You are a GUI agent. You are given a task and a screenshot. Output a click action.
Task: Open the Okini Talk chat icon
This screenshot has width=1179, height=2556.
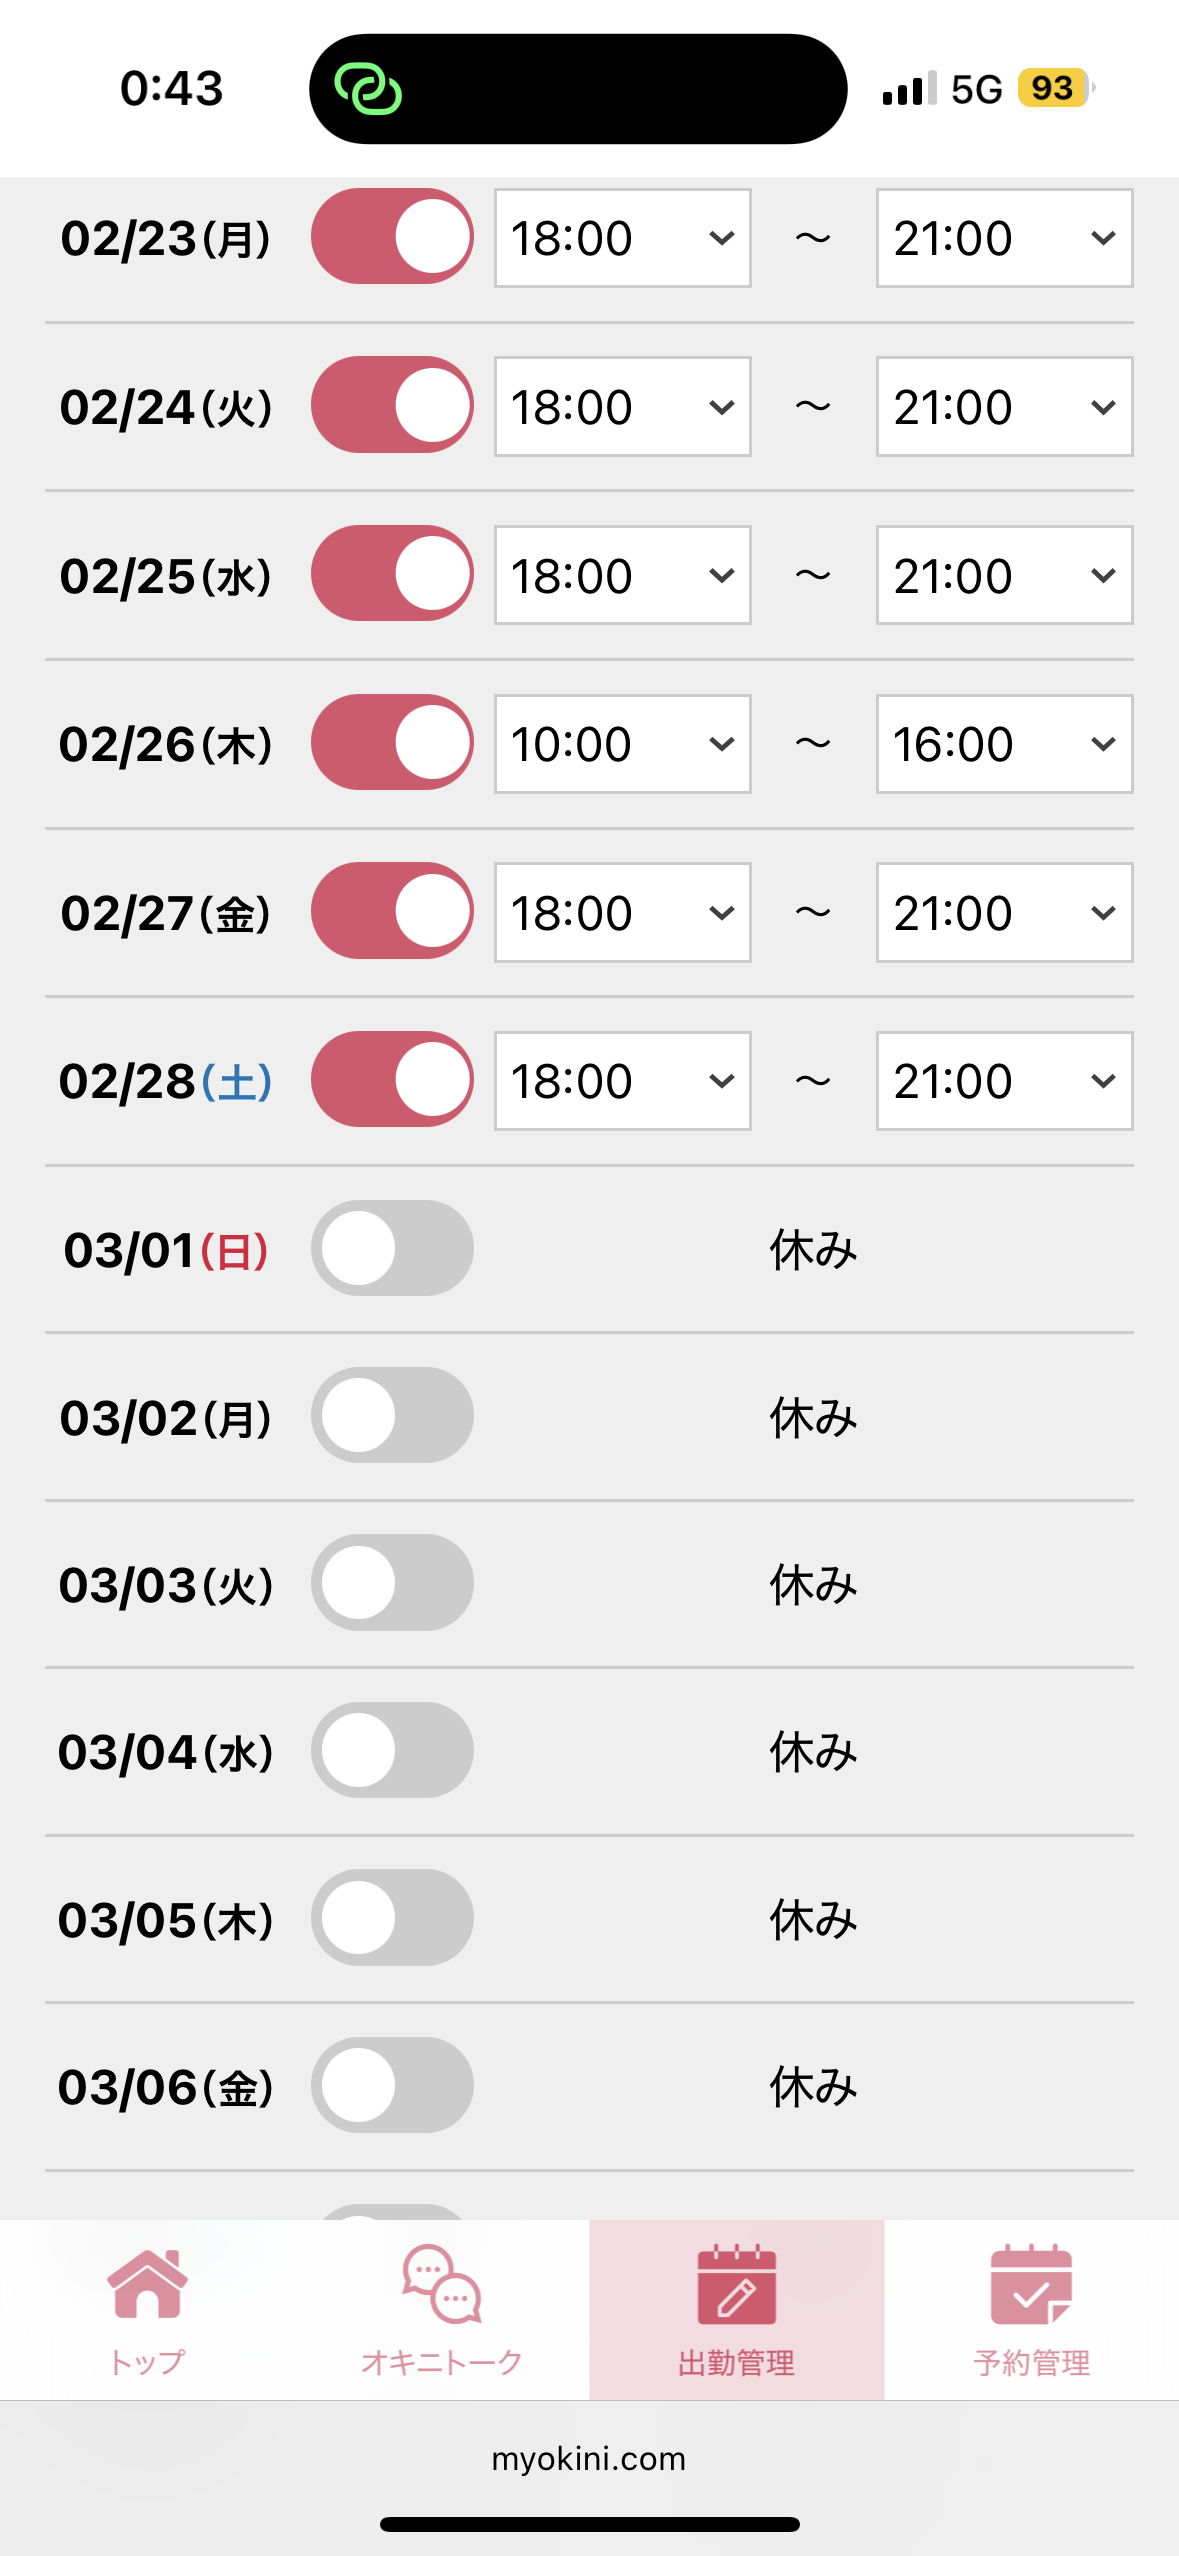(442, 2284)
